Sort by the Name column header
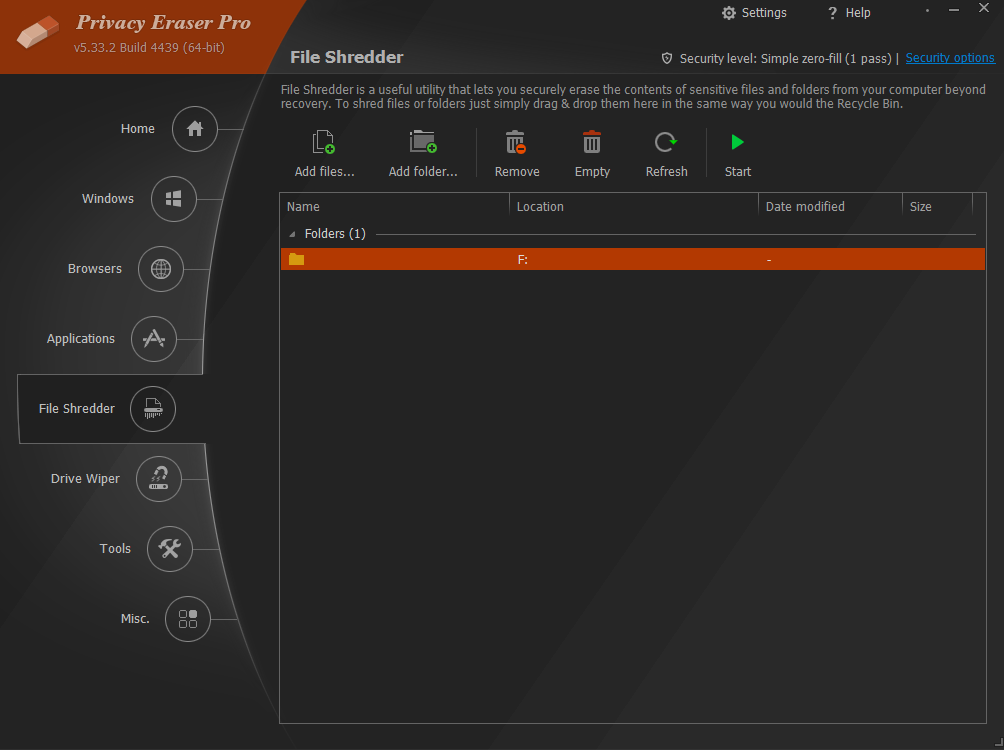The image size is (1004, 750). click(394, 206)
